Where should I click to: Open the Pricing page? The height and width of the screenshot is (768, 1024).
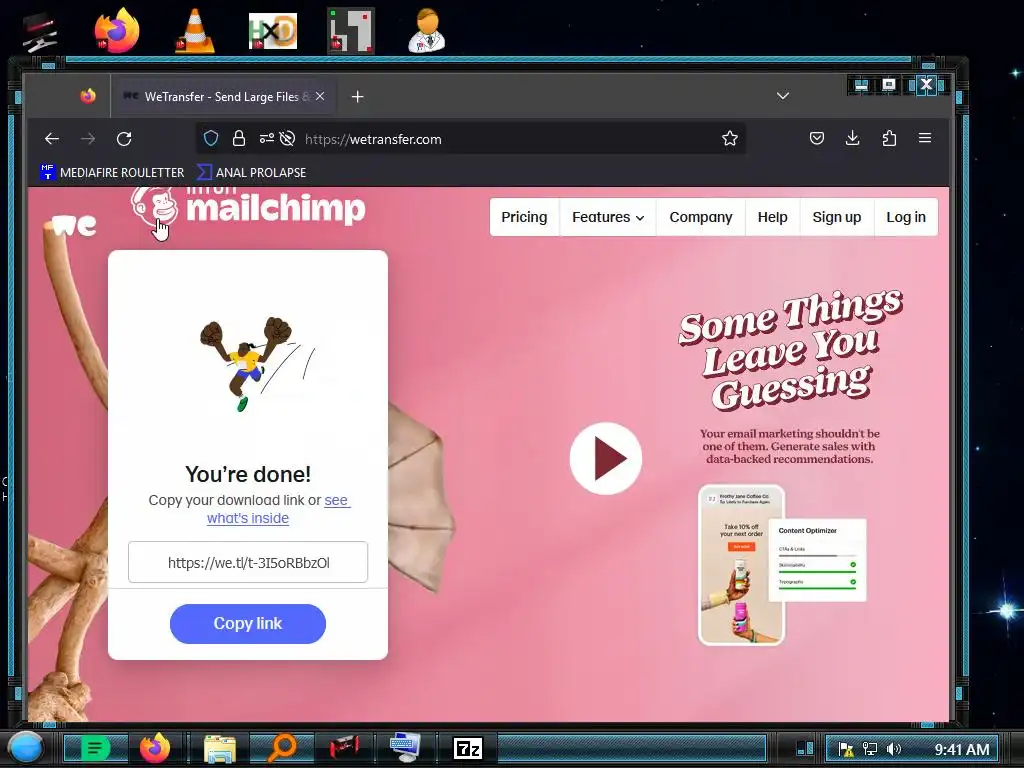[x=524, y=217]
